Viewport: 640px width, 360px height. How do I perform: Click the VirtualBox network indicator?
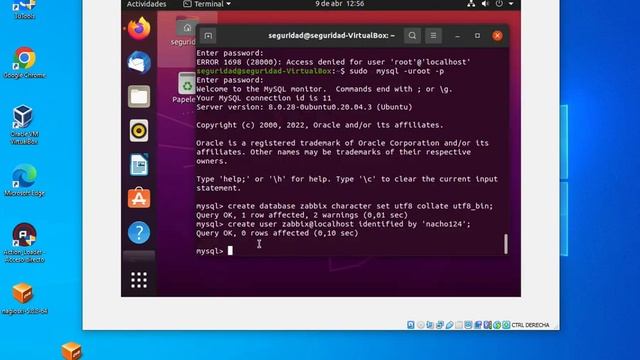440,325
